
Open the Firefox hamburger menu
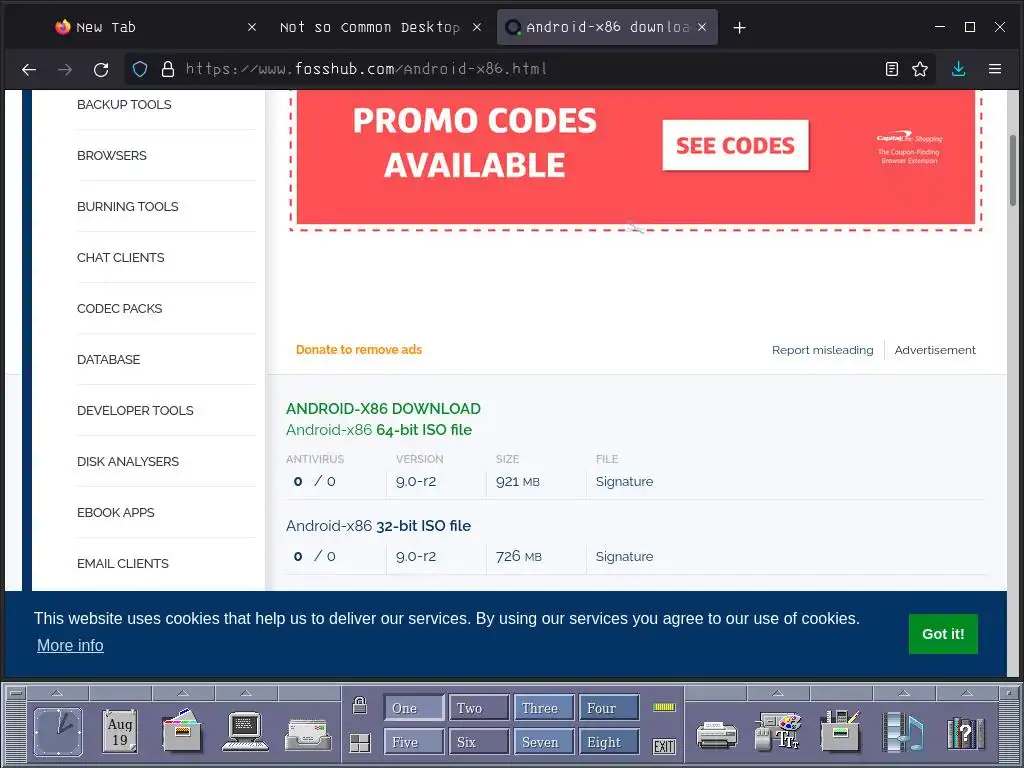pos(995,69)
